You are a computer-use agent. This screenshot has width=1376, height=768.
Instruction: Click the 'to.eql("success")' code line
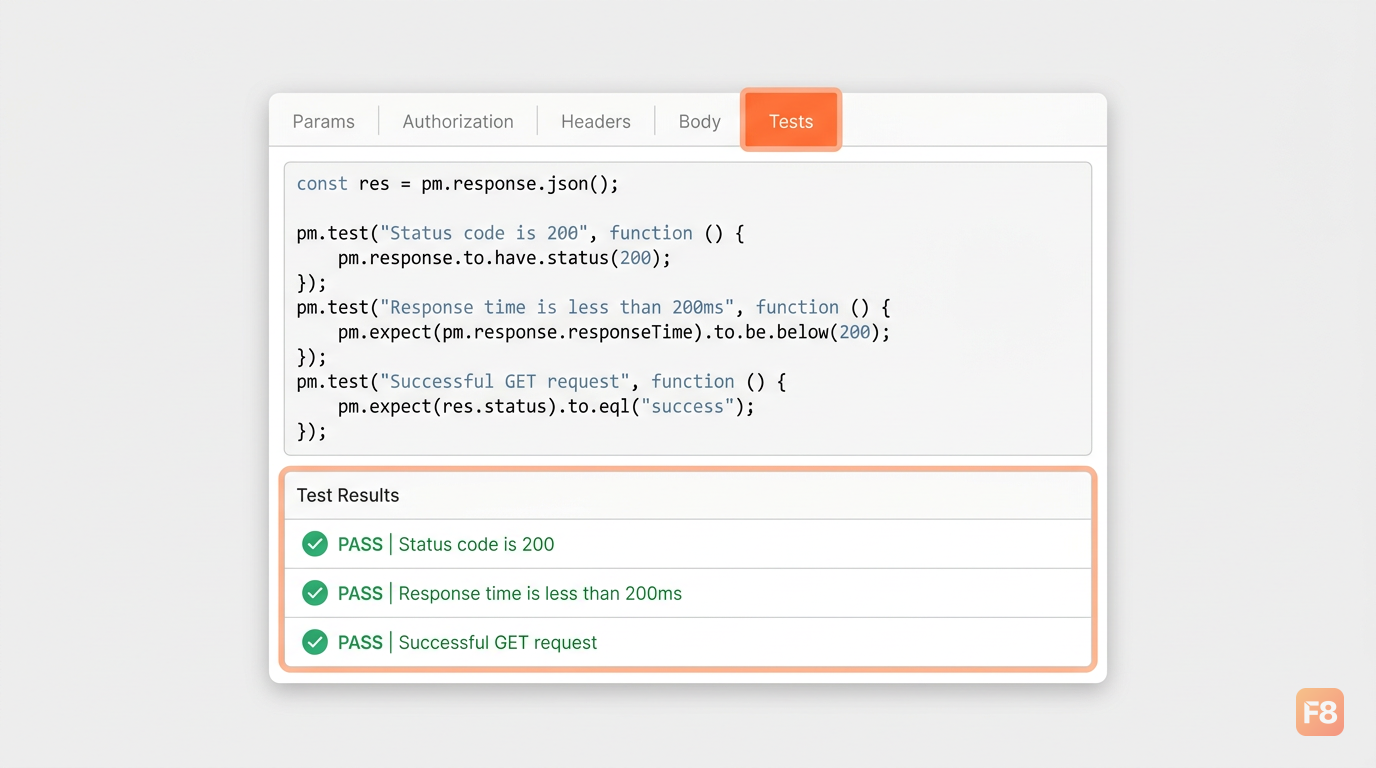[x=546, y=406]
